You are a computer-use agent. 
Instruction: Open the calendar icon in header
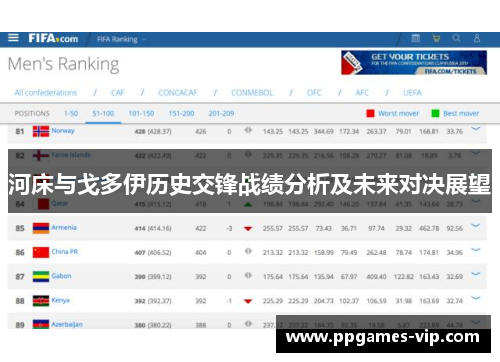point(416,38)
